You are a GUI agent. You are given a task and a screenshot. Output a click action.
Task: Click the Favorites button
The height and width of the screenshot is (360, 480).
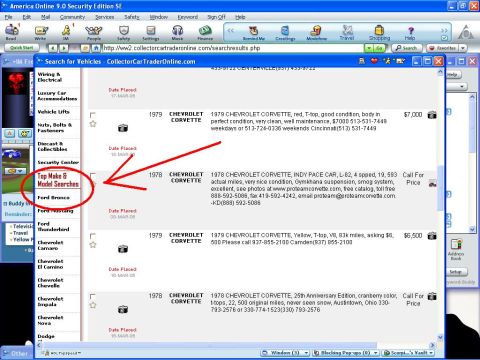point(443,48)
